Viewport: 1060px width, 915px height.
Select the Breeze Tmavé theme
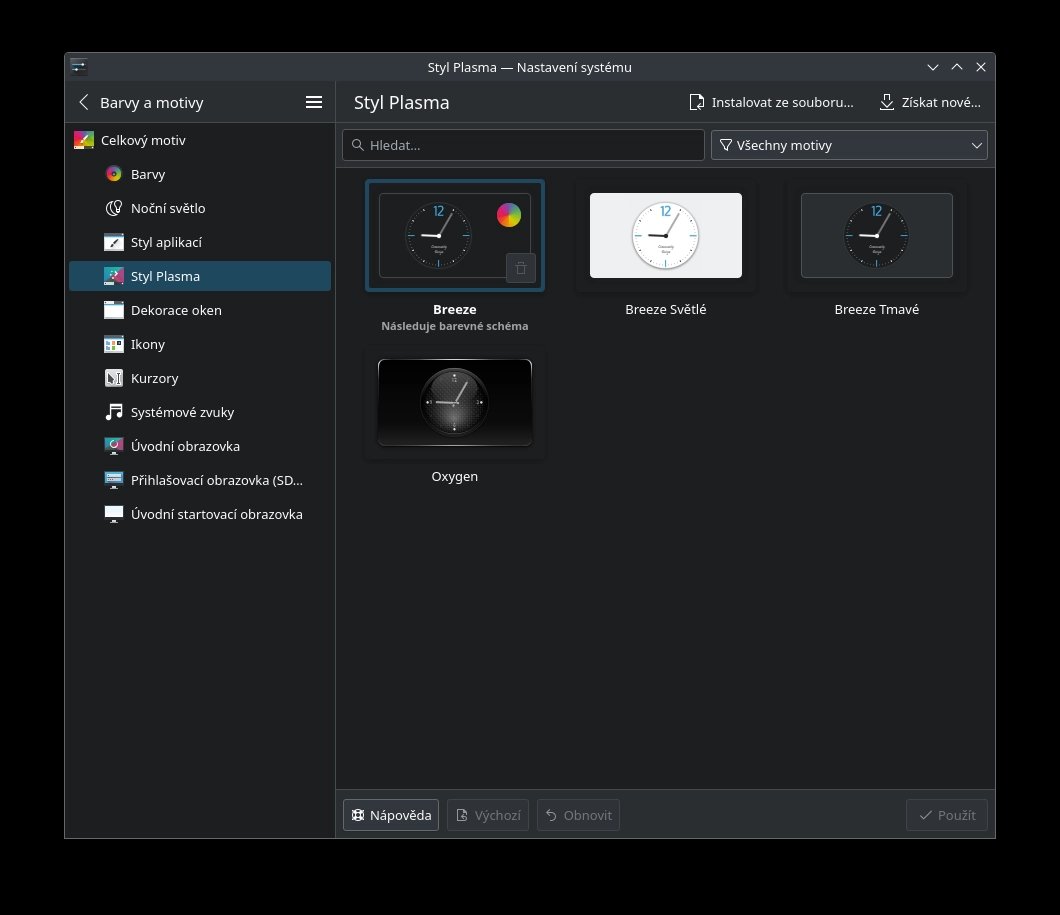pos(877,235)
